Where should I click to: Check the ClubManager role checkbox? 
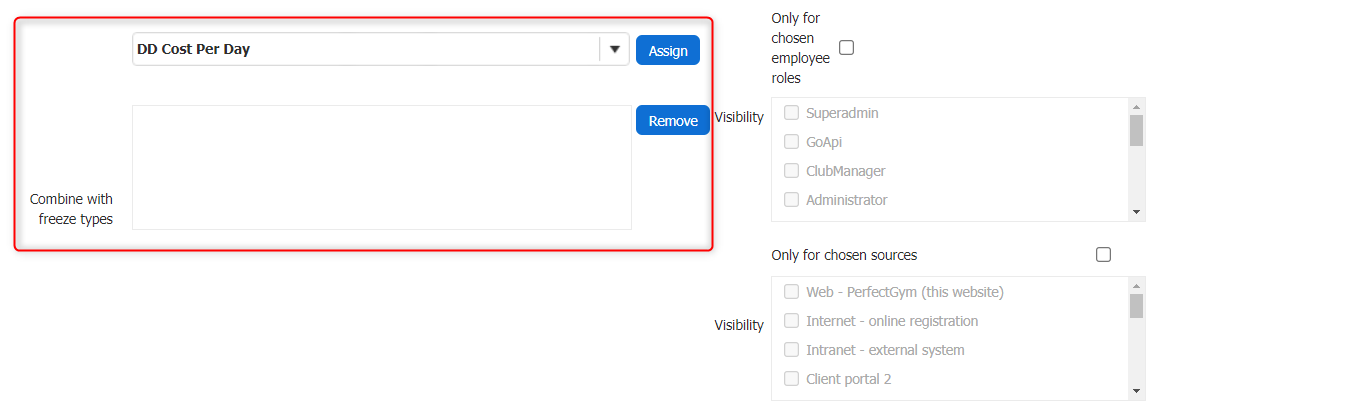pos(791,171)
